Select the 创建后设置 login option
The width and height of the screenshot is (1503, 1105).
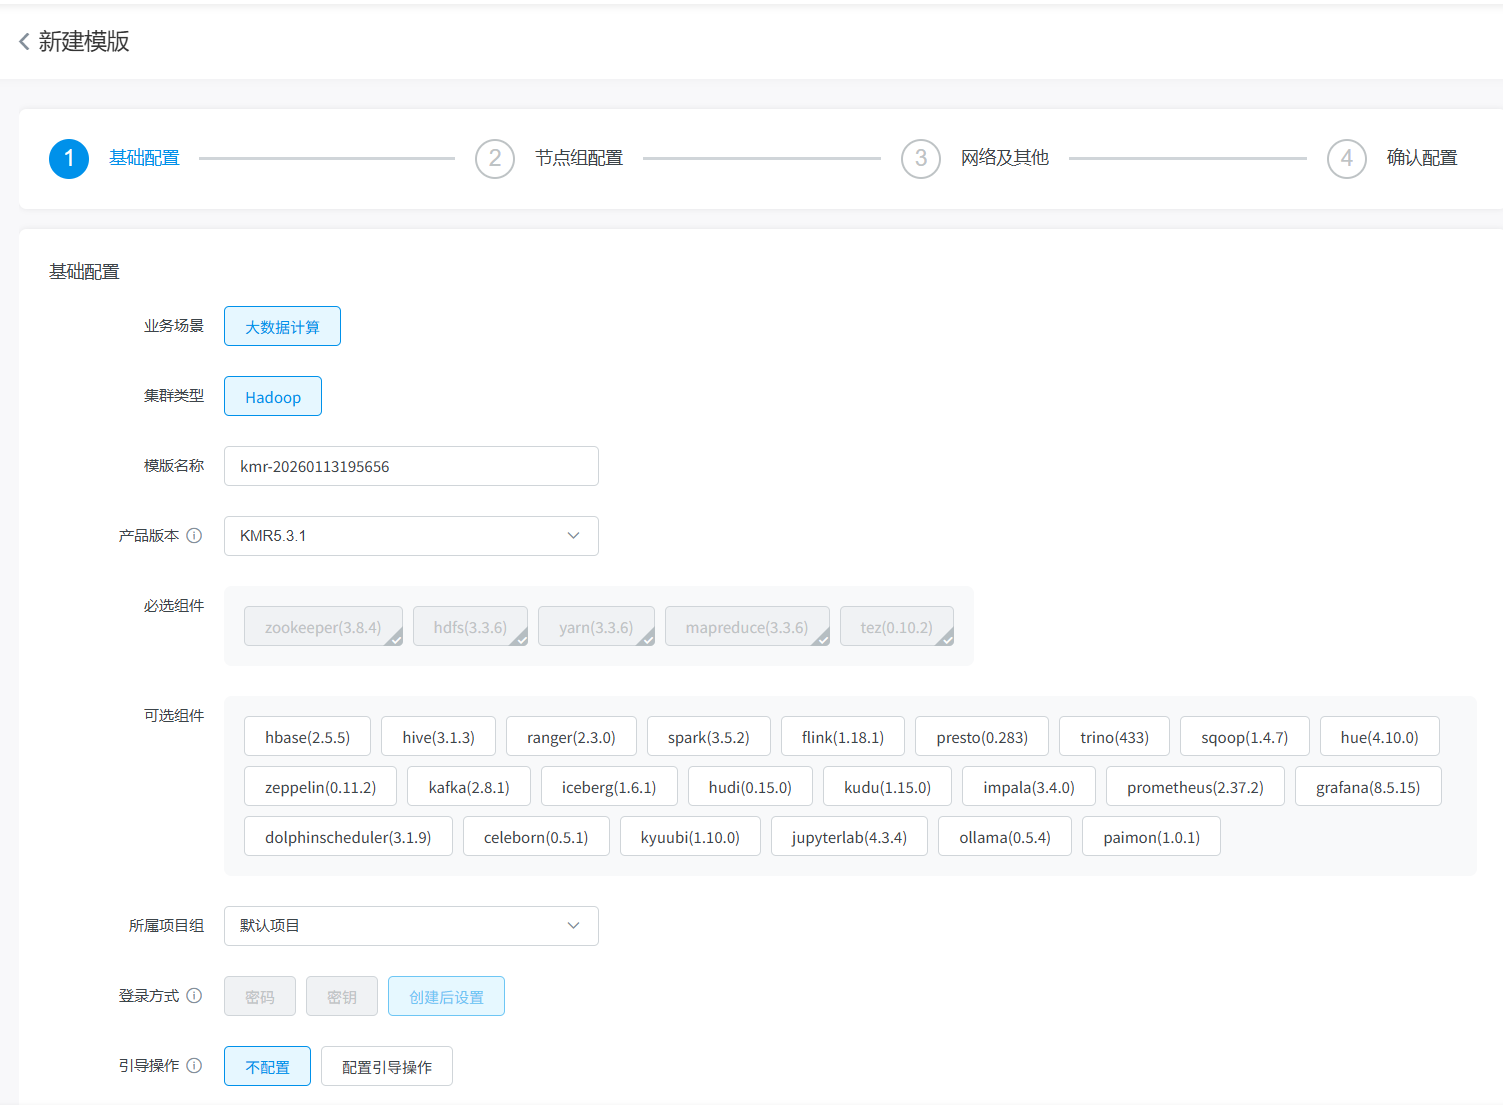[446, 997]
